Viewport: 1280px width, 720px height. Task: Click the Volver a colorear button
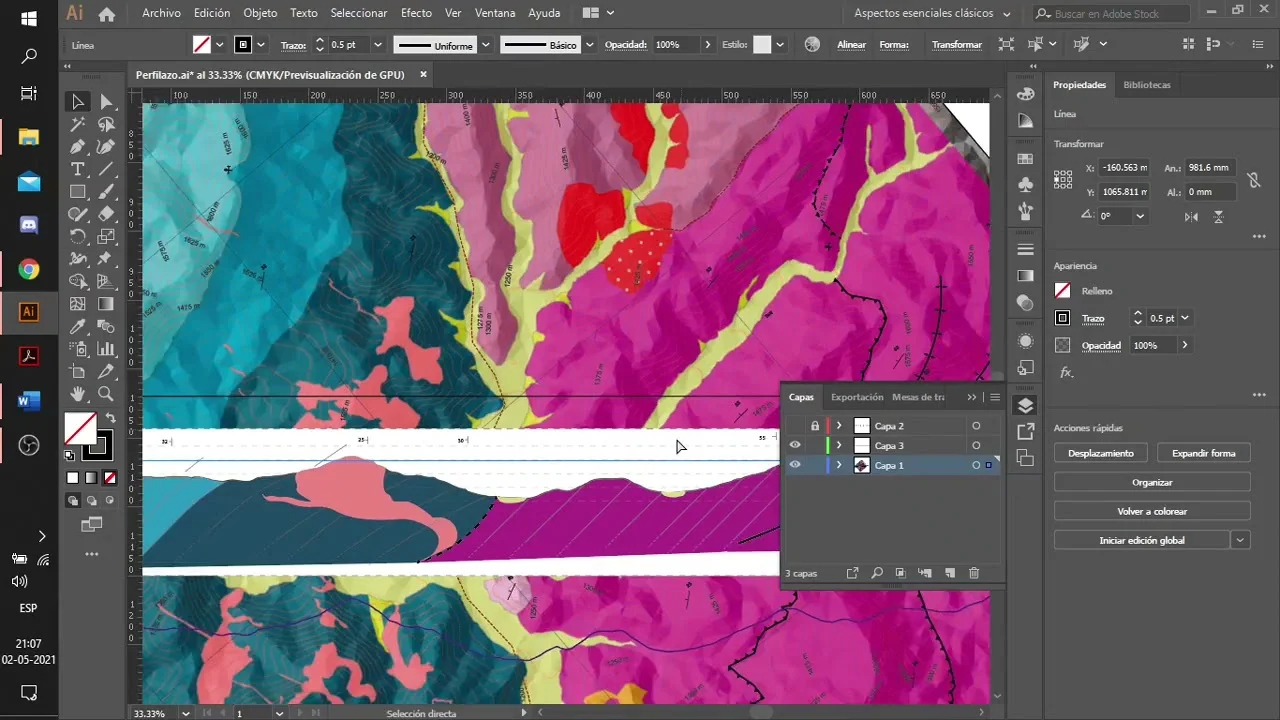click(1152, 511)
